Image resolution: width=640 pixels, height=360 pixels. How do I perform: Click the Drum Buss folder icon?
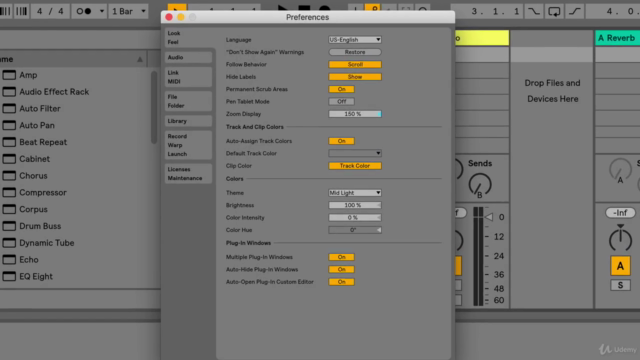point(9,226)
